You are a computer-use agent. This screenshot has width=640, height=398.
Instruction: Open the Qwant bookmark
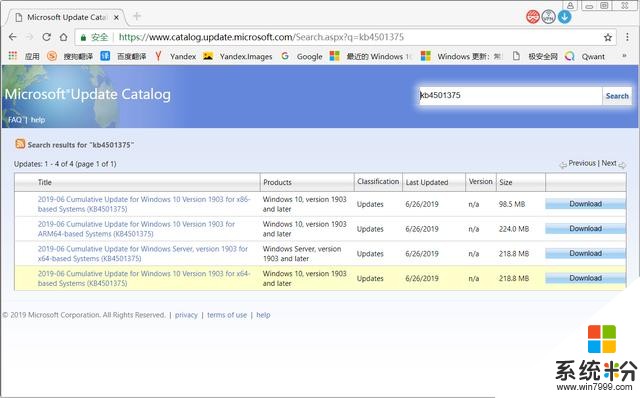(585, 56)
